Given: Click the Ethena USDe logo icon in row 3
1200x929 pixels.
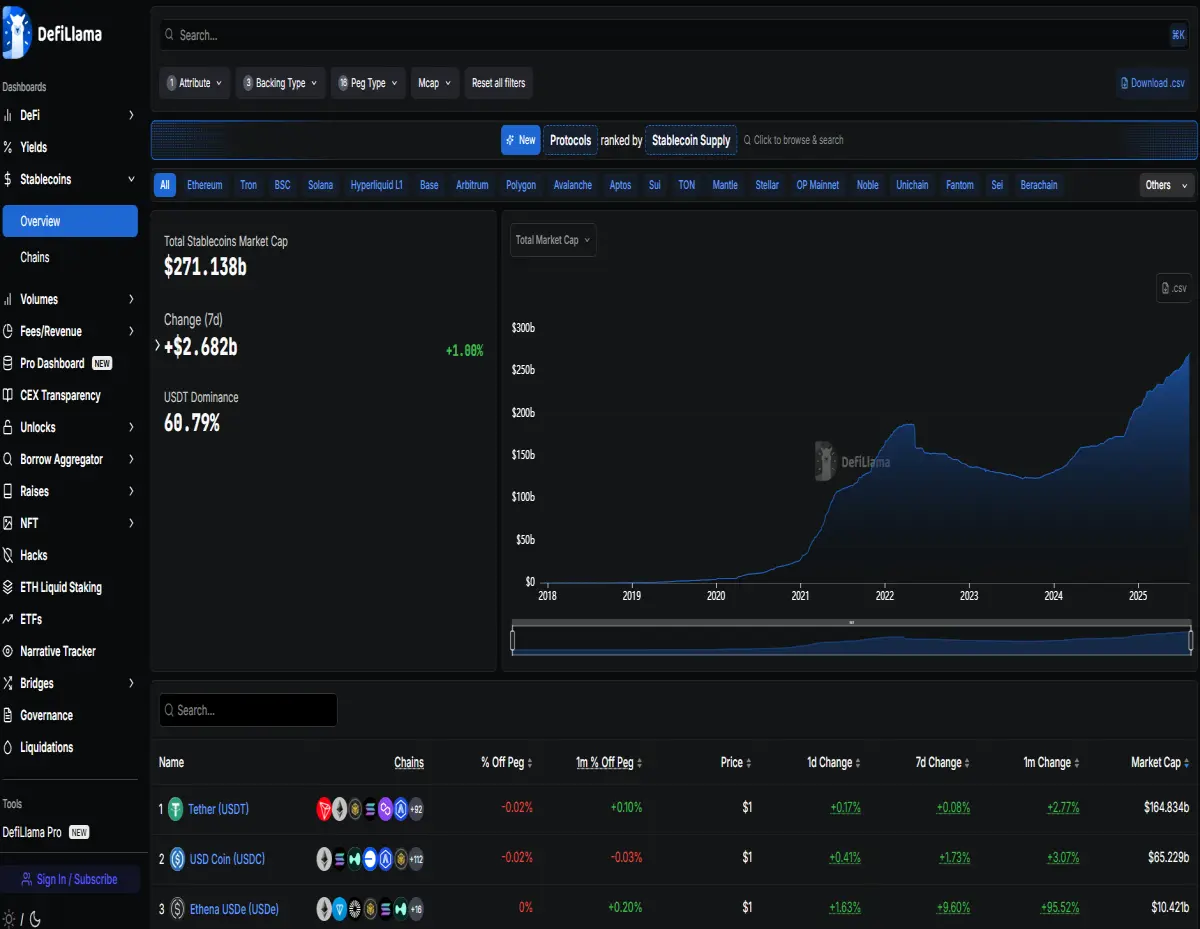Looking at the screenshot, I should click(177, 909).
